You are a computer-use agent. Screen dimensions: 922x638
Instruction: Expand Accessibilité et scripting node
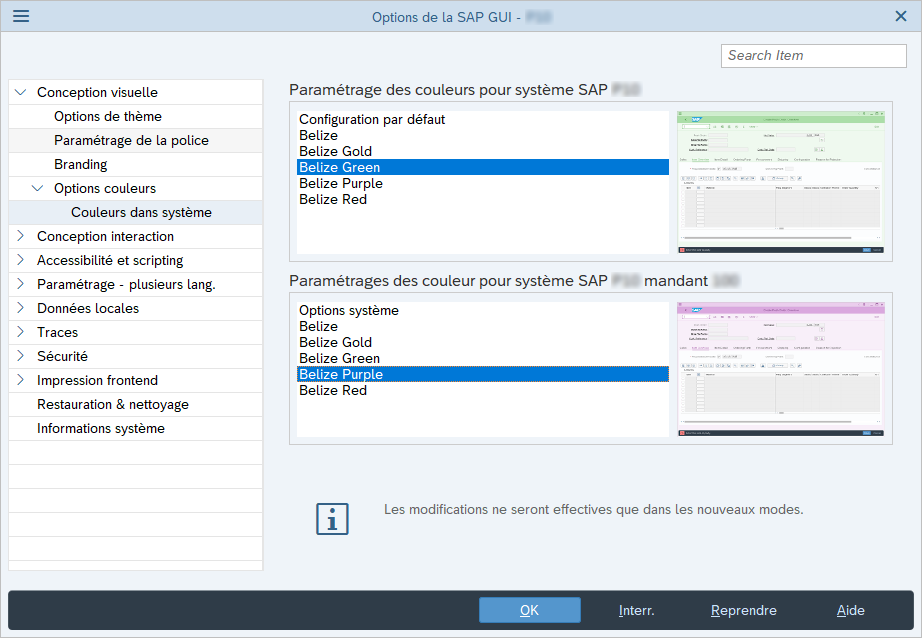click(x=21, y=260)
